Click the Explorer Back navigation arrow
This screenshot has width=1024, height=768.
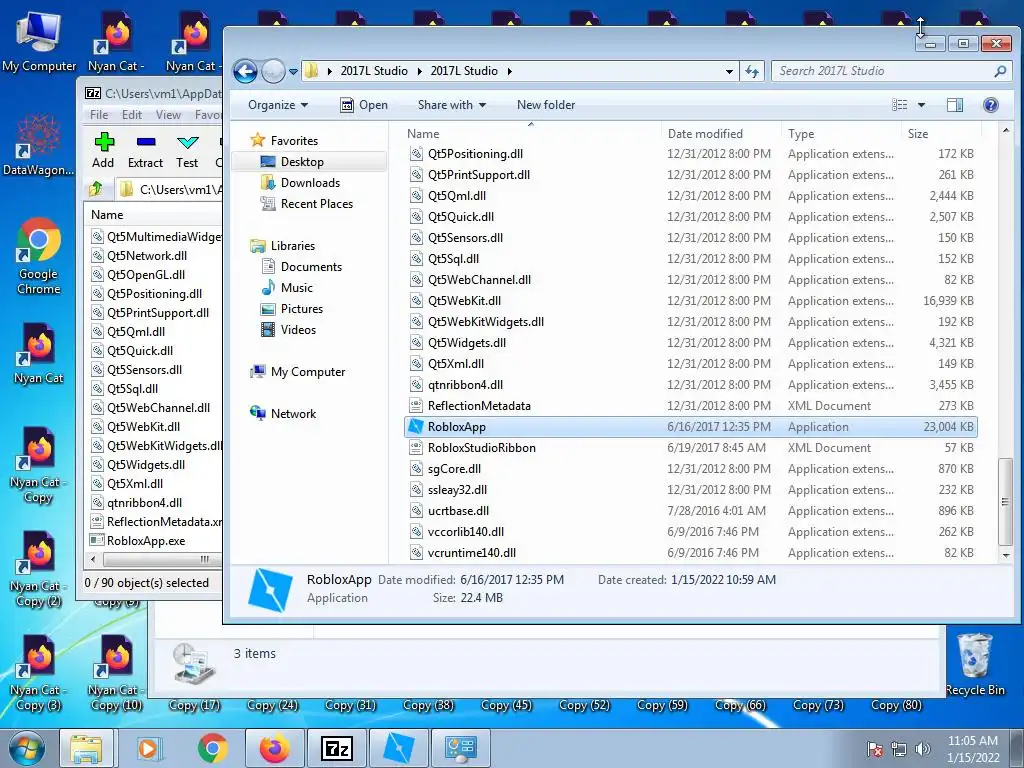coord(246,71)
